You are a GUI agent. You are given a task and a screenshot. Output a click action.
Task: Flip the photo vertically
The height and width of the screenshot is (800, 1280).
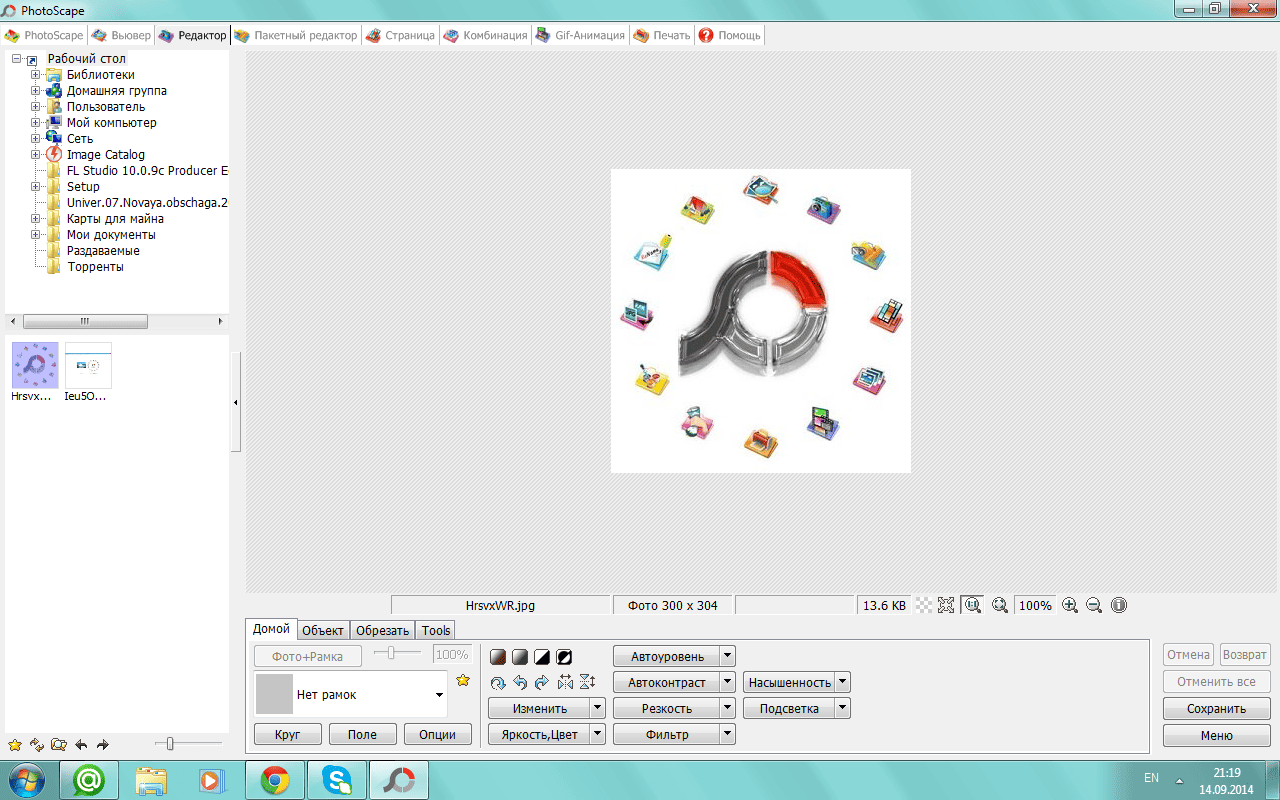[x=587, y=682]
